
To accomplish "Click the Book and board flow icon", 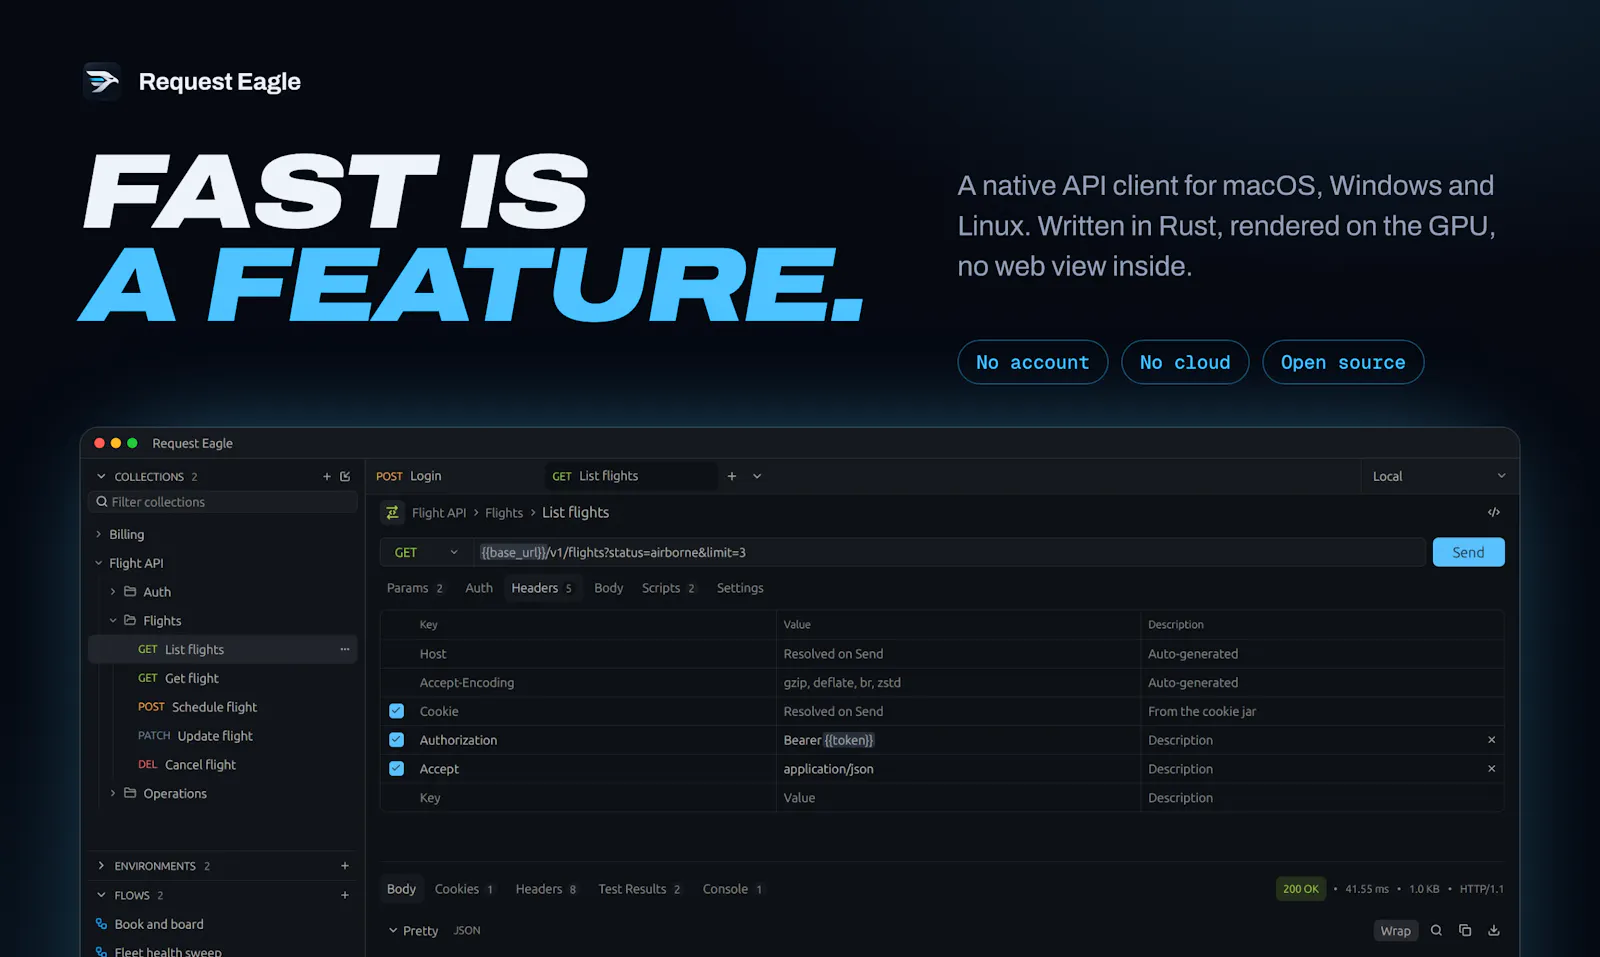I will point(101,924).
